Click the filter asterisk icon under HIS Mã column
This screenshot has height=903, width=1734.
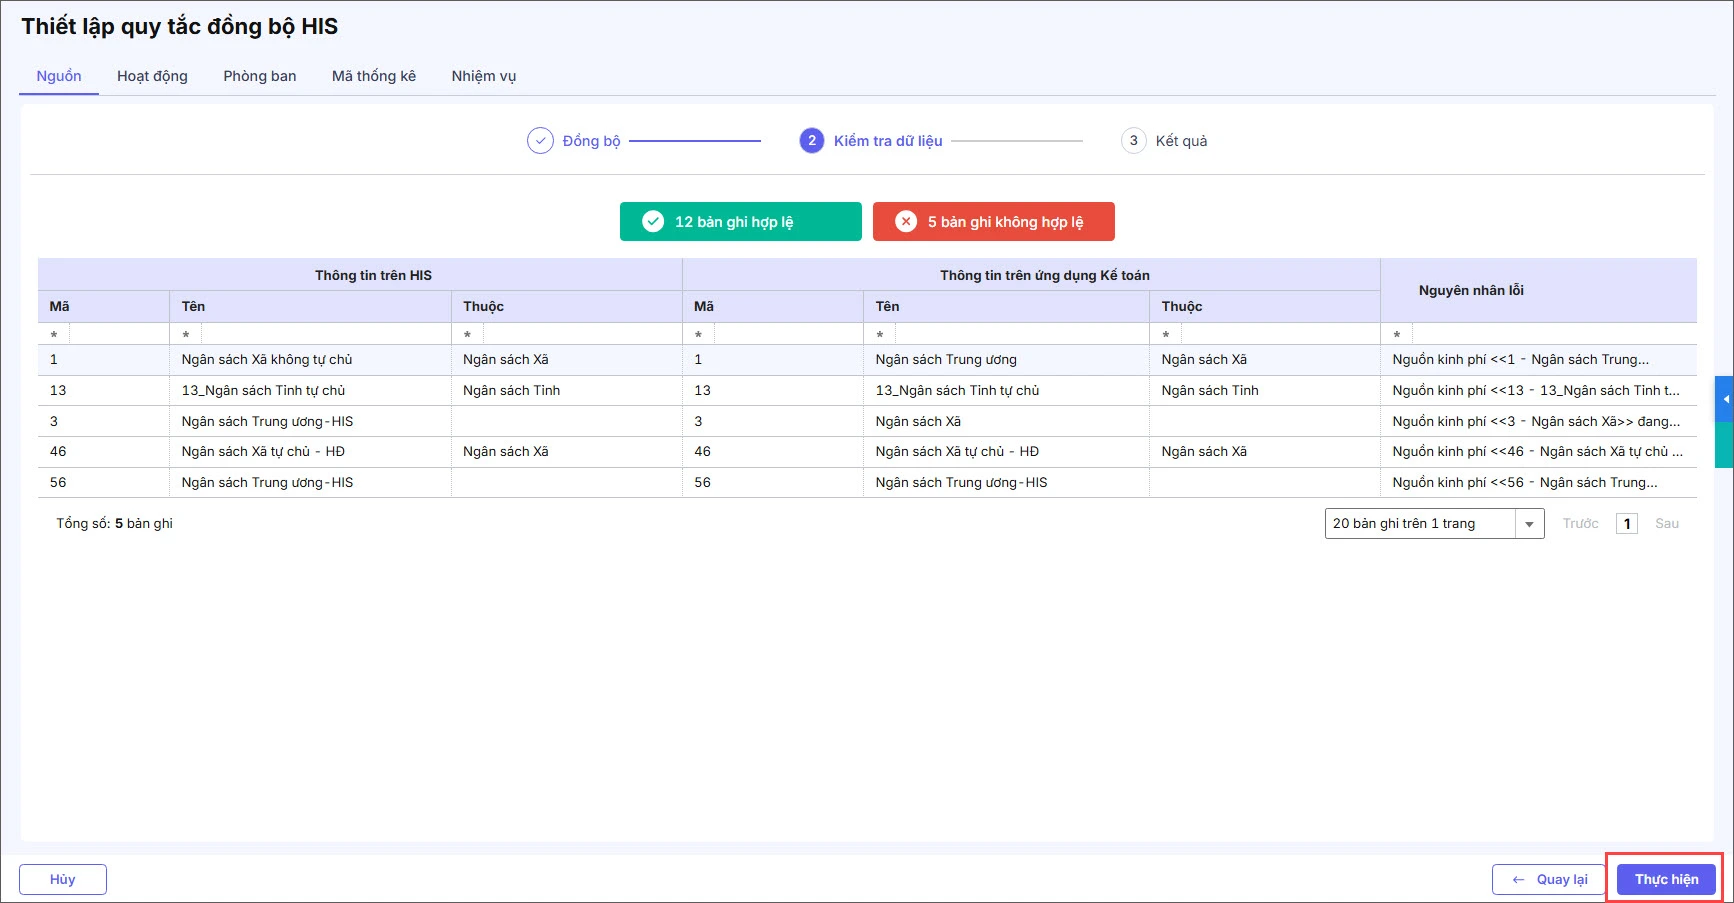tap(54, 335)
